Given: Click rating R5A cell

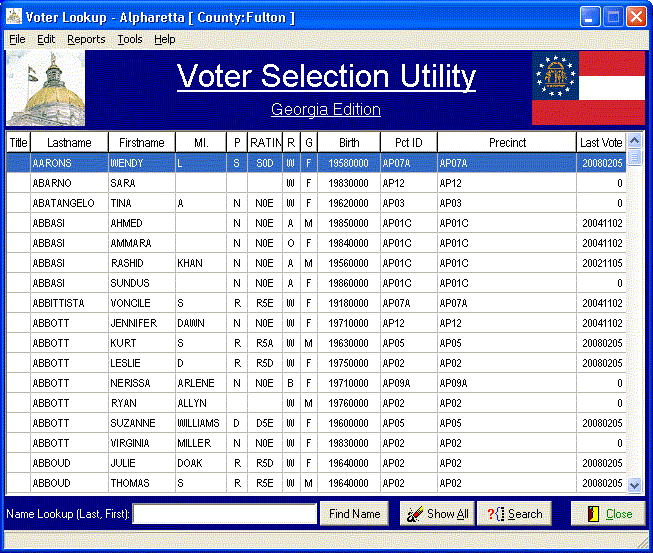Looking at the screenshot, I should [x=265, y=343].
